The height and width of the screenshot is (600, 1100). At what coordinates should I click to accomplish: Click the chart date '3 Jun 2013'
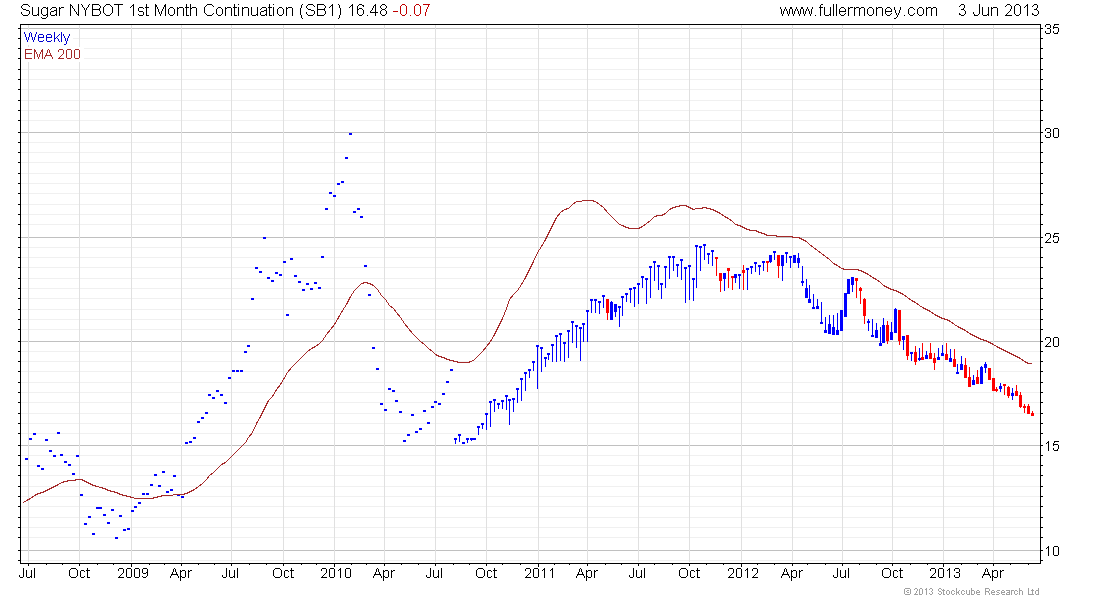click(998, 11)
